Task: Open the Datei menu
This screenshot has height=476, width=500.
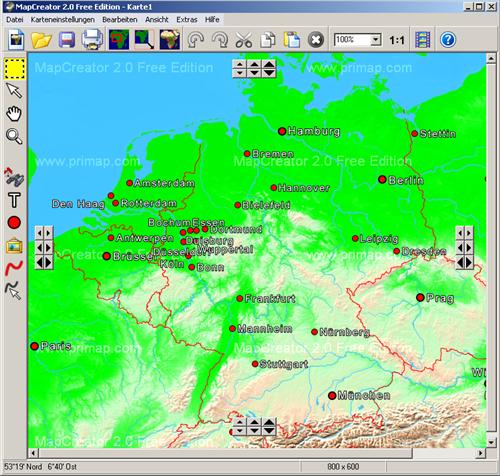Action: click(15, 20)
